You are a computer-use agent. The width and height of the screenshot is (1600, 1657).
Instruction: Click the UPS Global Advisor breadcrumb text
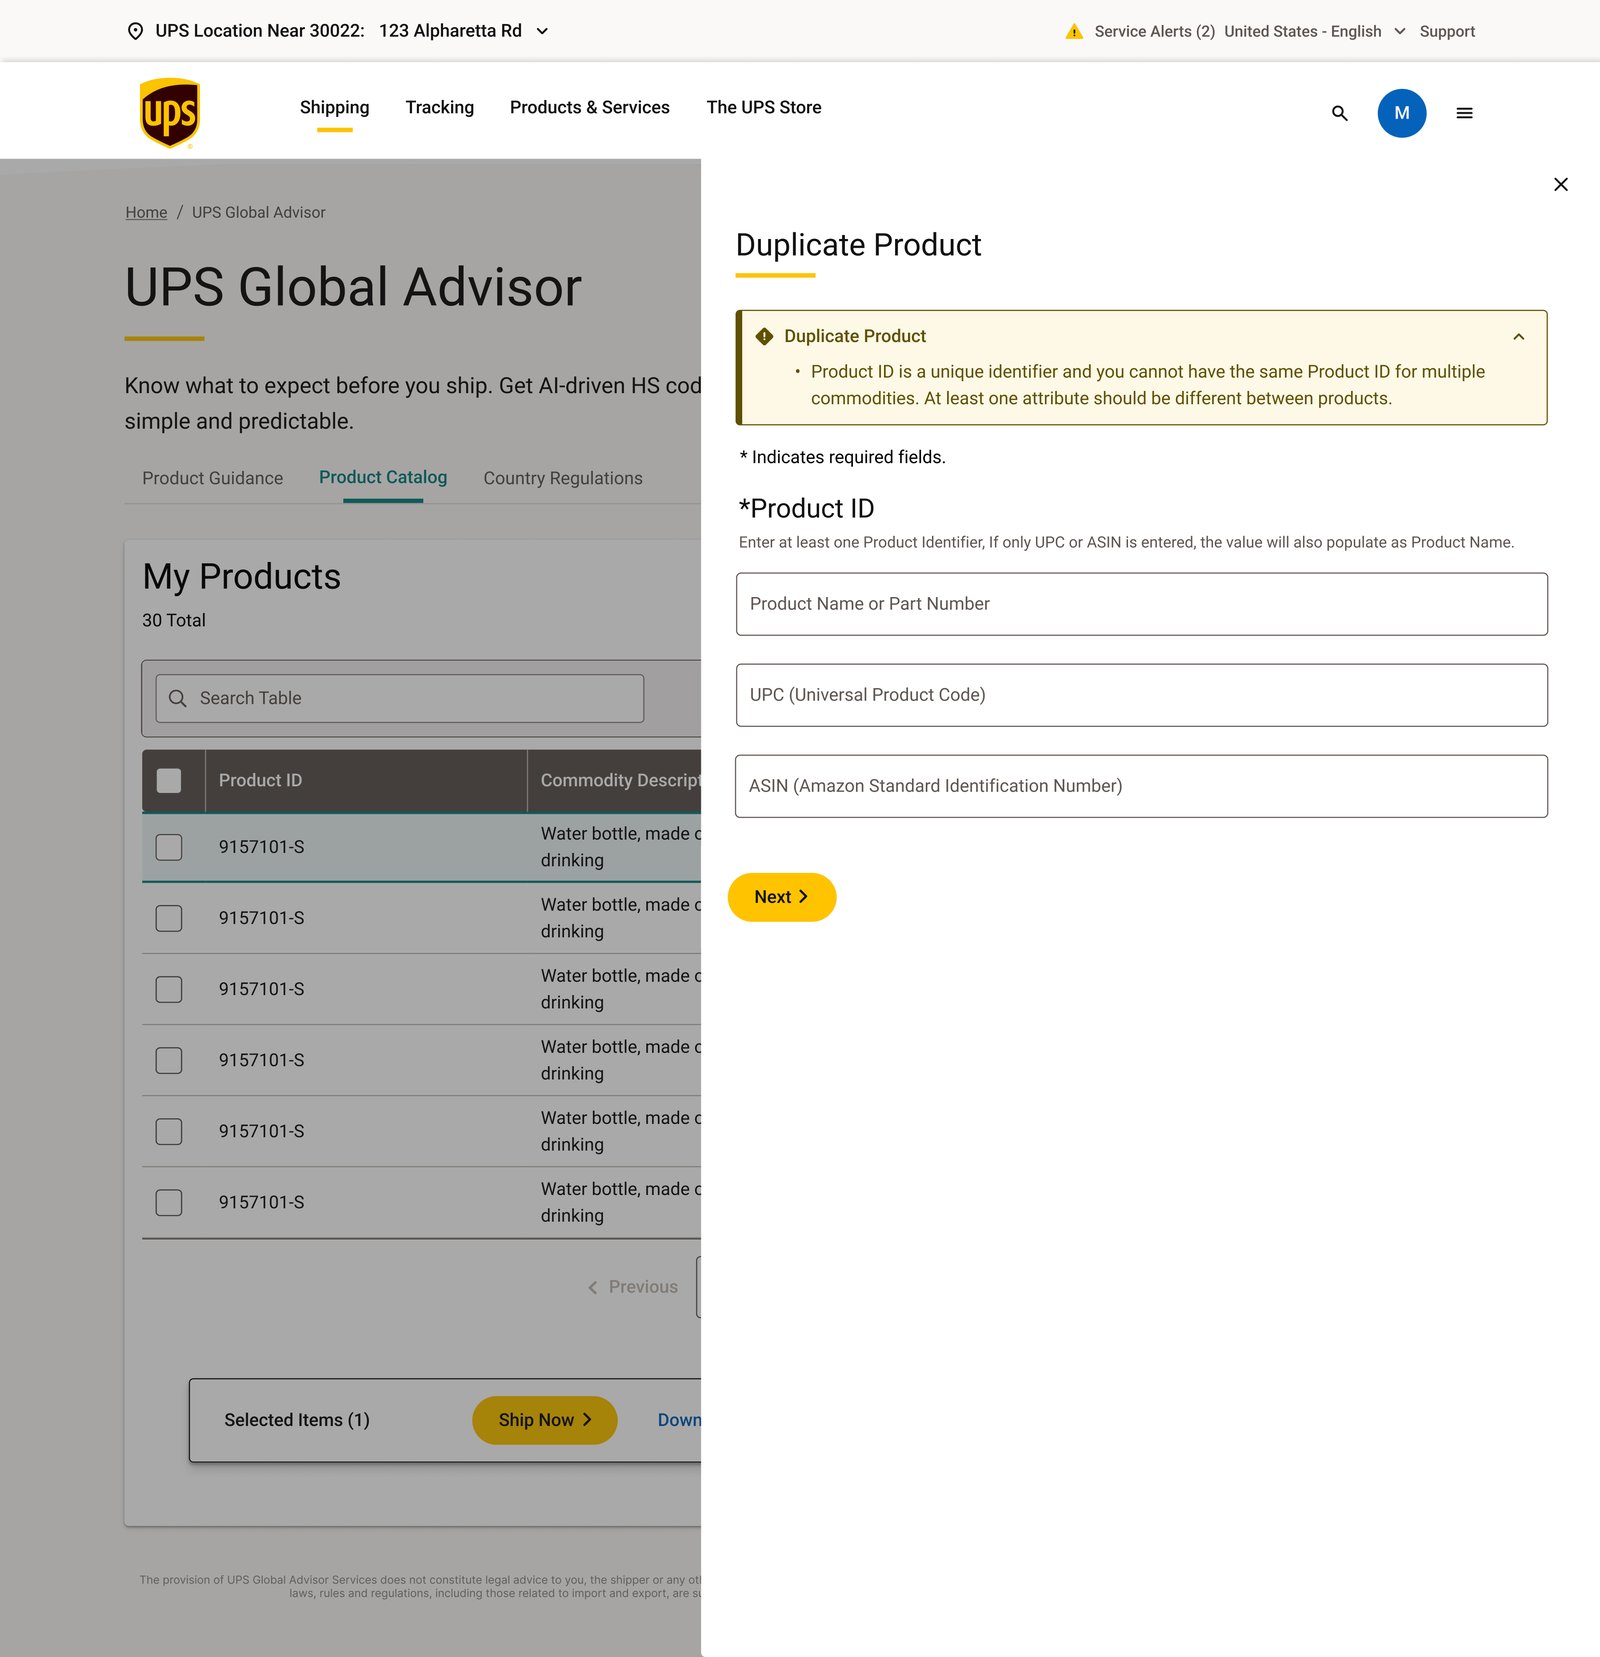pos(259,212)
